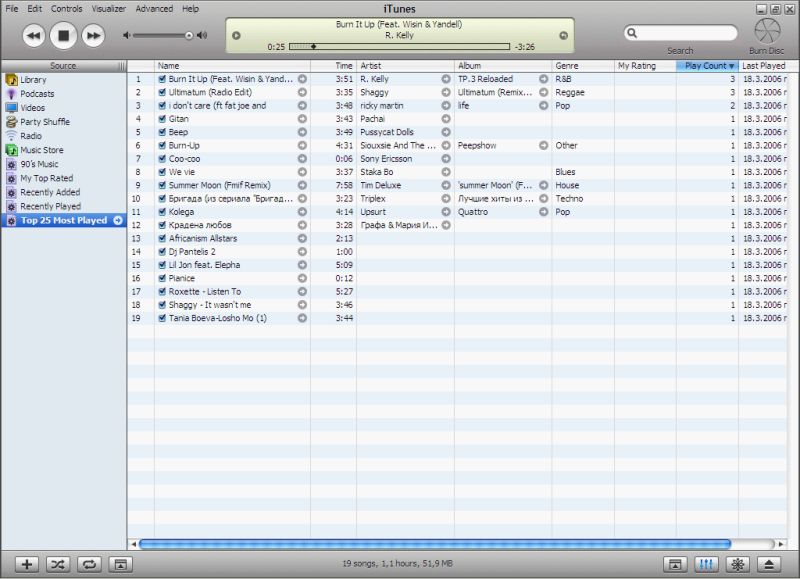The height and width of the screenshot is (579, 800).
Task: Click the arrow icon next to album Peepshow
Action: (543, 145)
